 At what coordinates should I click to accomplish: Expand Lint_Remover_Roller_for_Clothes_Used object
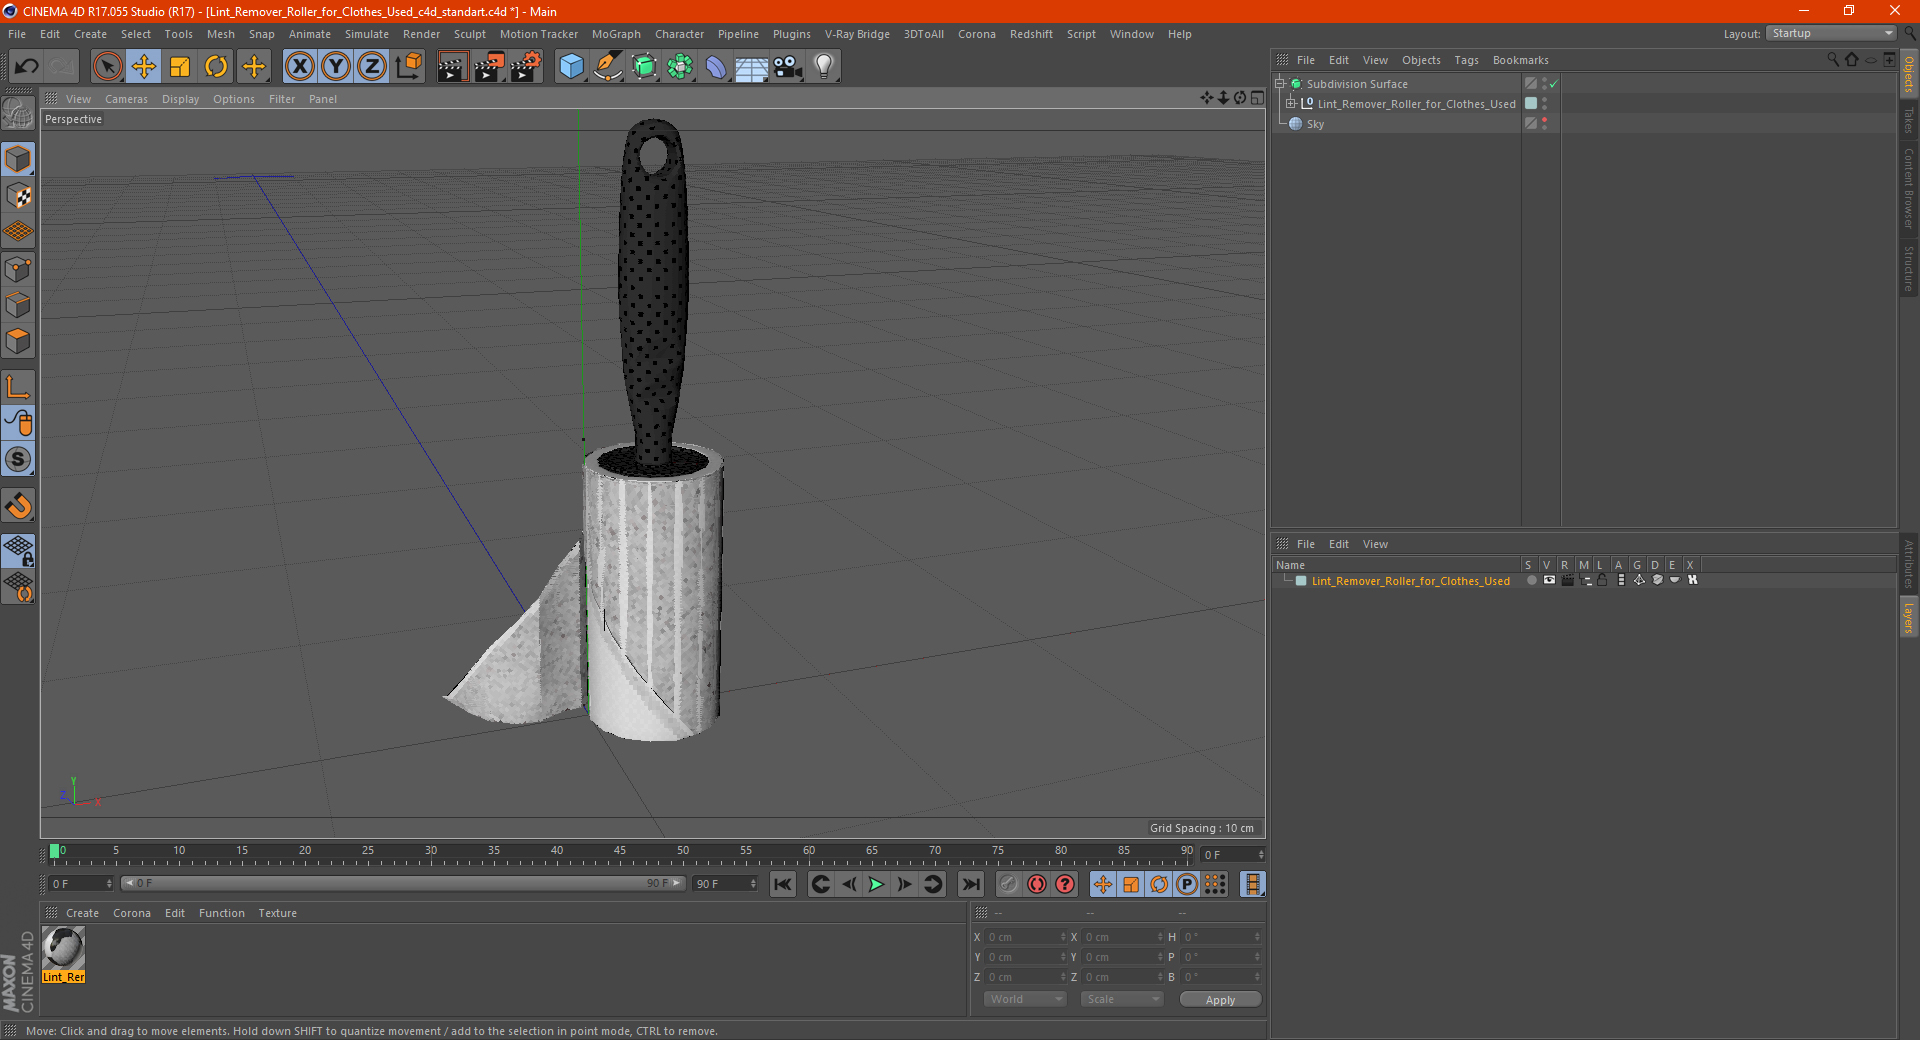pyautogui.click(x=1290, y=104)
